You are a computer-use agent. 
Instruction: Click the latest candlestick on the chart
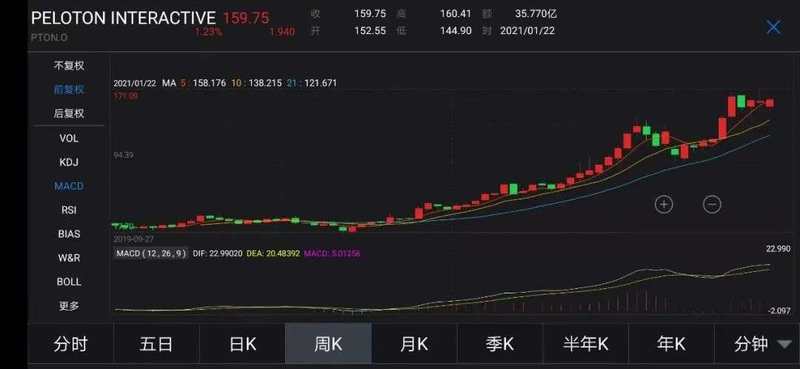pos(769,103)
